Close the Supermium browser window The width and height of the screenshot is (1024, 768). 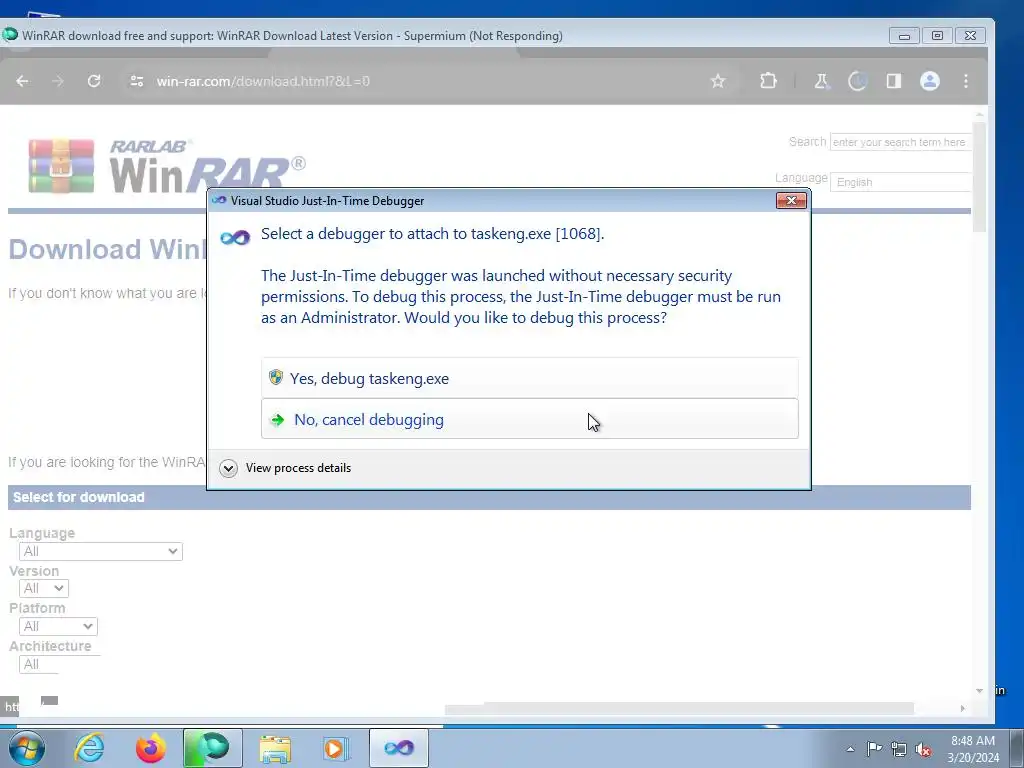click(x=970, y=36)
